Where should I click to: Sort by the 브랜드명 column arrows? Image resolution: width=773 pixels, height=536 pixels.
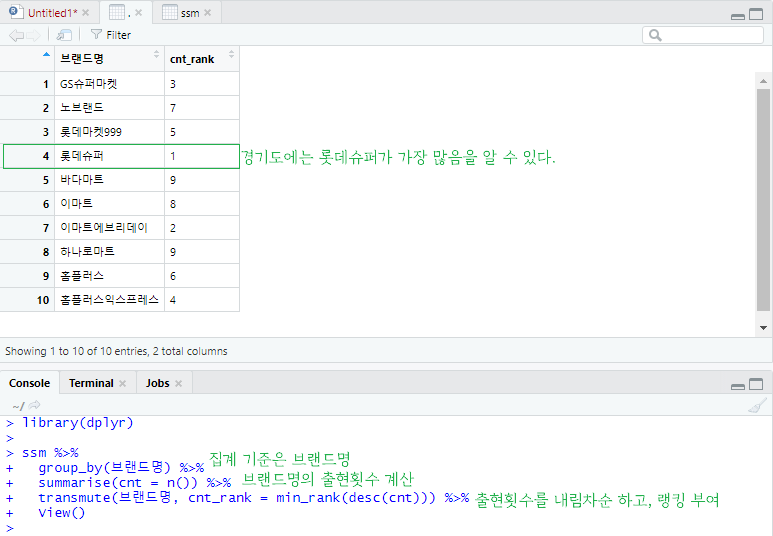156,54
